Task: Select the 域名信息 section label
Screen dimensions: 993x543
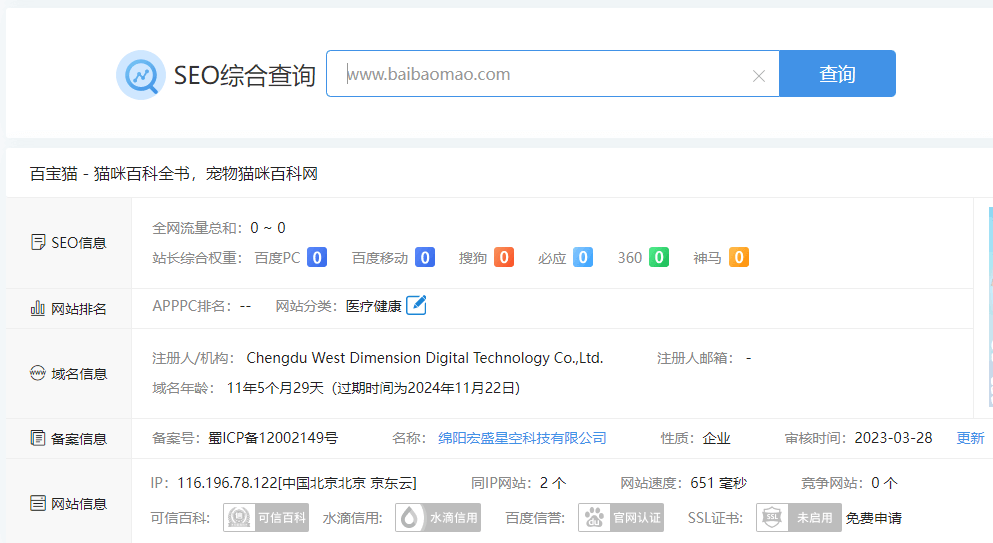Action: point(68,374)
